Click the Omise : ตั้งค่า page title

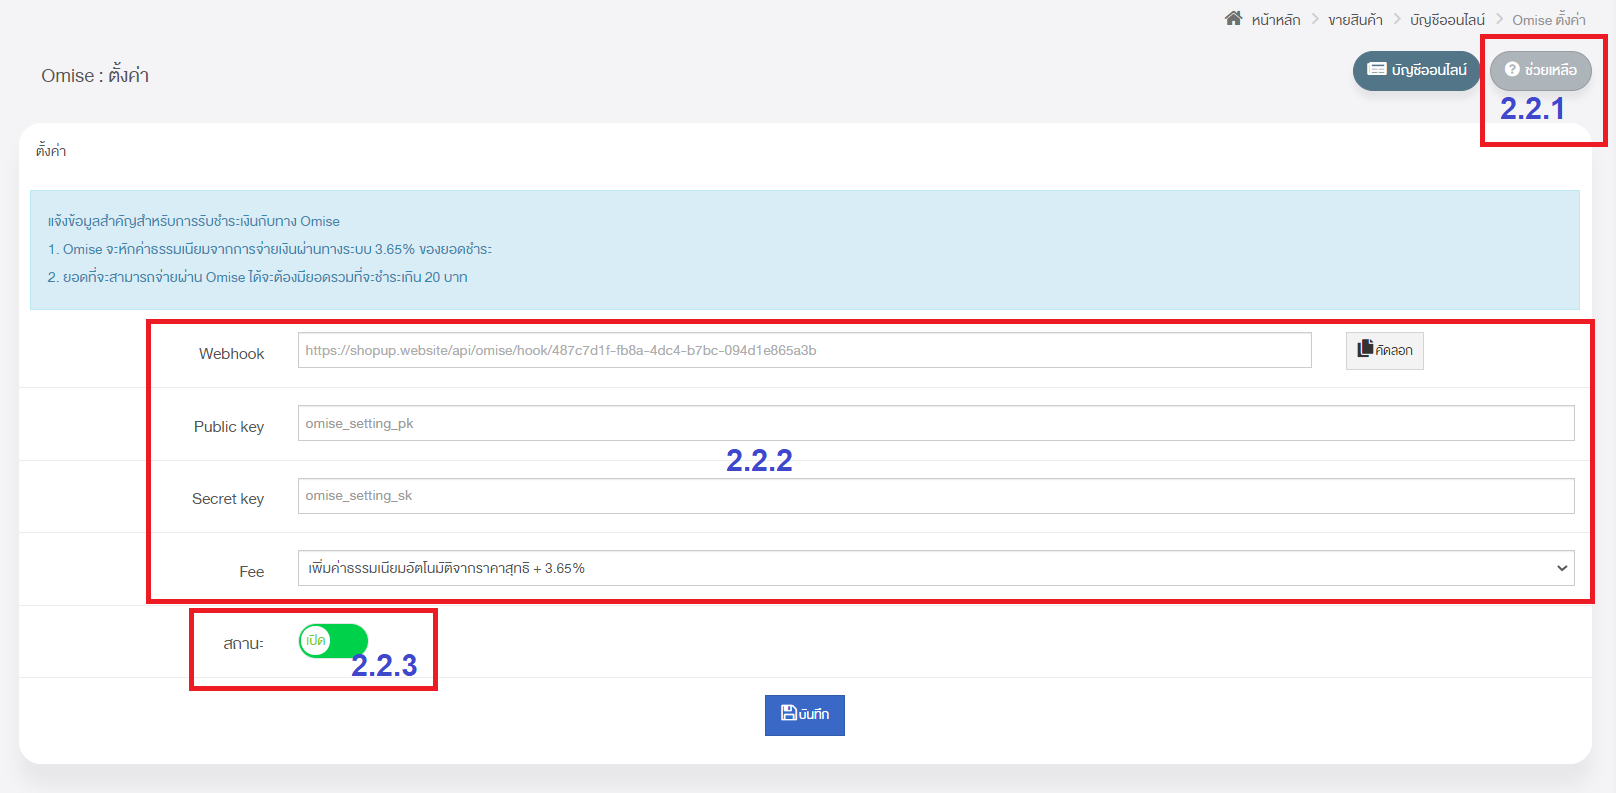pyautogui.click(x=95, y=75)
